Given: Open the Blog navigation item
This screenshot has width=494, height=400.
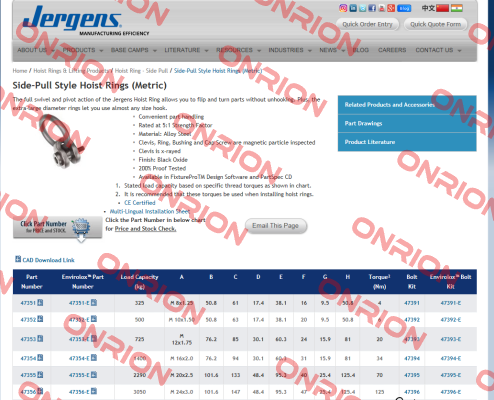Looking at the screenshot, I should pyautogui.click(x=361, y=50).
